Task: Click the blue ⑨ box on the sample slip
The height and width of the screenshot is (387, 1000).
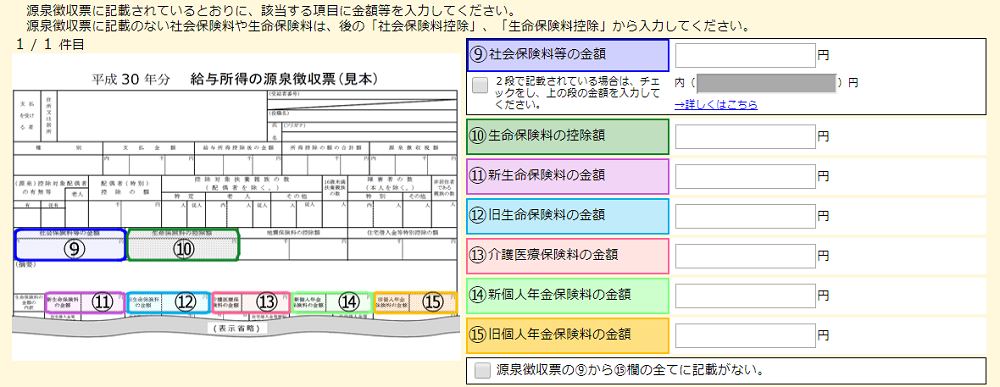Action: click(x=70, y=245)
